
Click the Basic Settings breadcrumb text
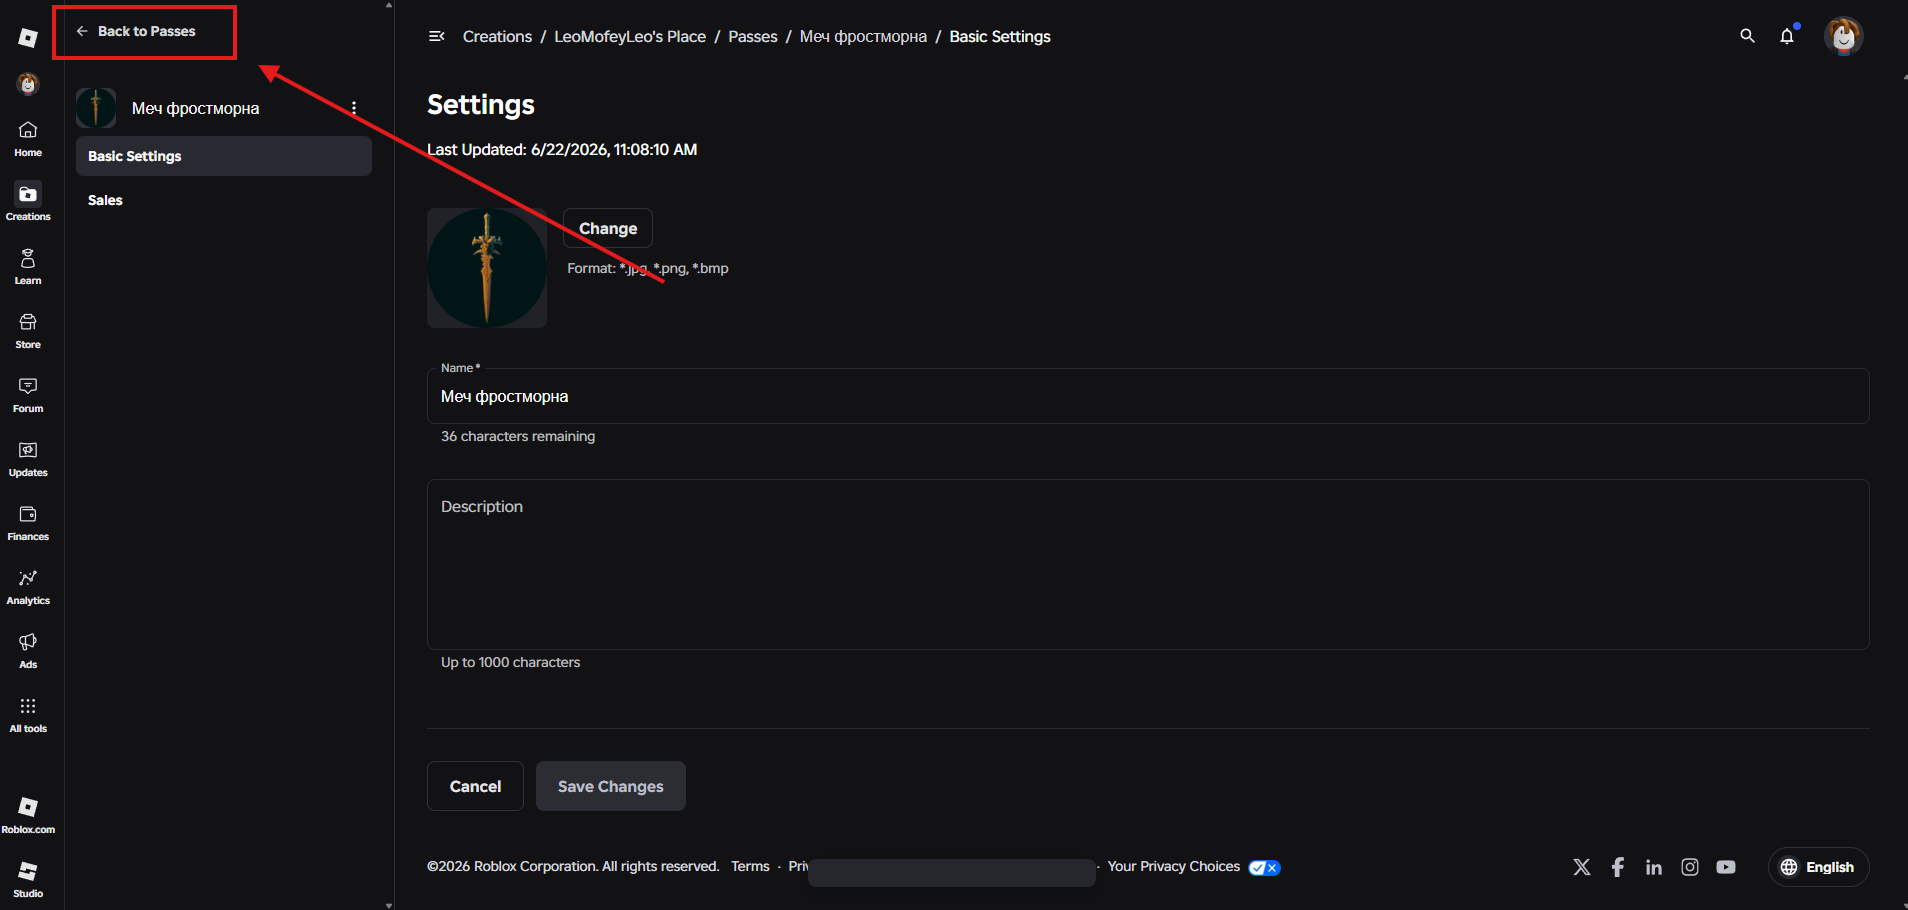tap(1000, 36)
